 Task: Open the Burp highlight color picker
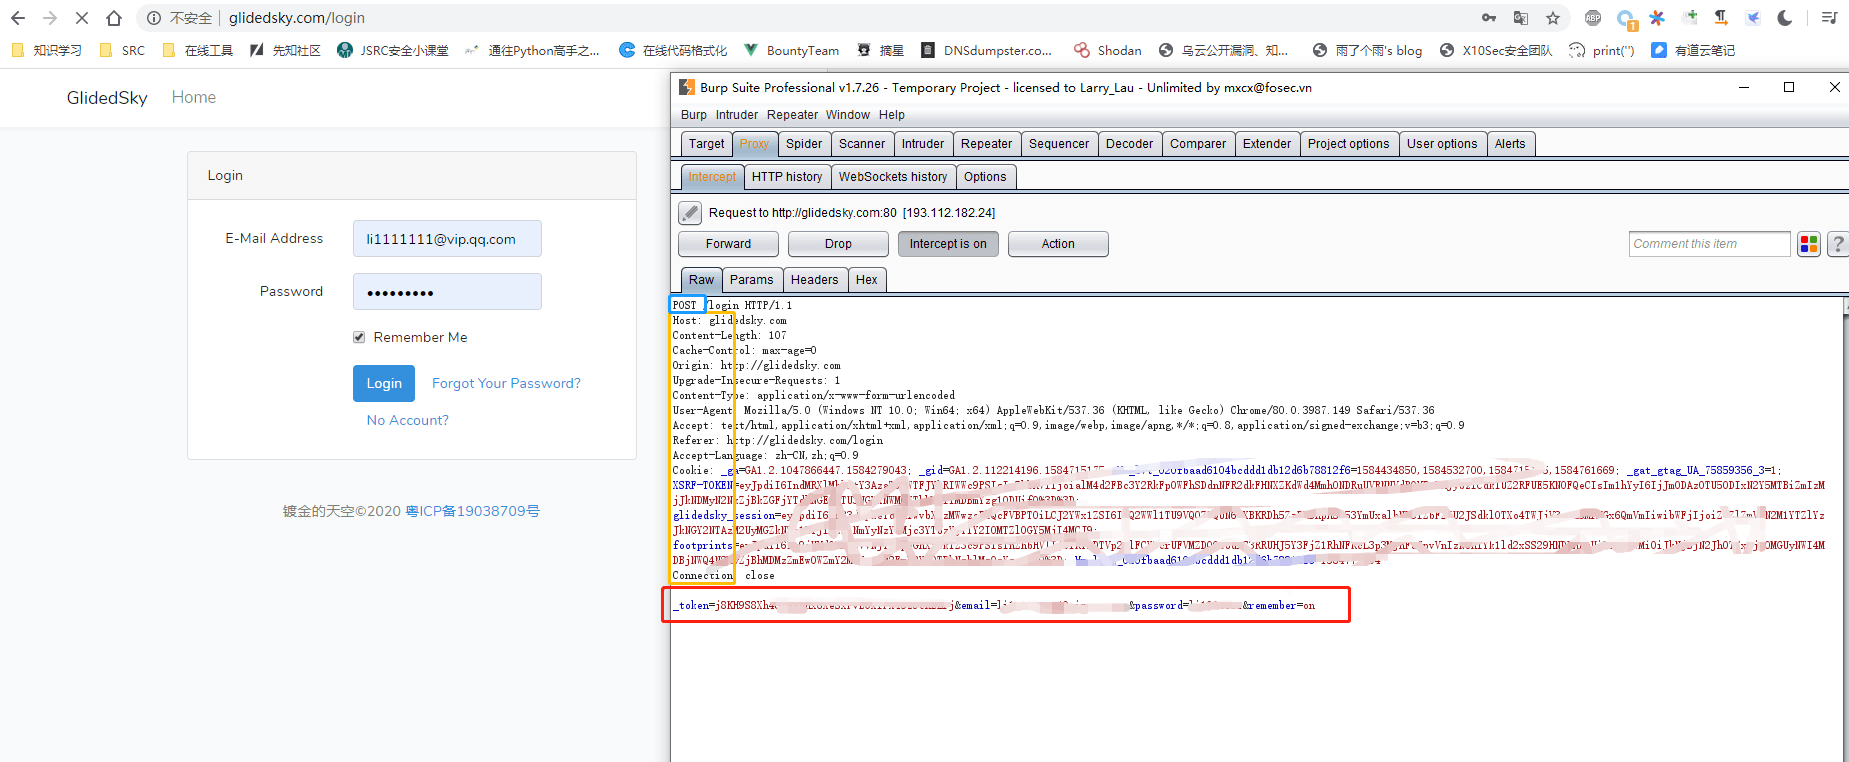coord(1809,244)
